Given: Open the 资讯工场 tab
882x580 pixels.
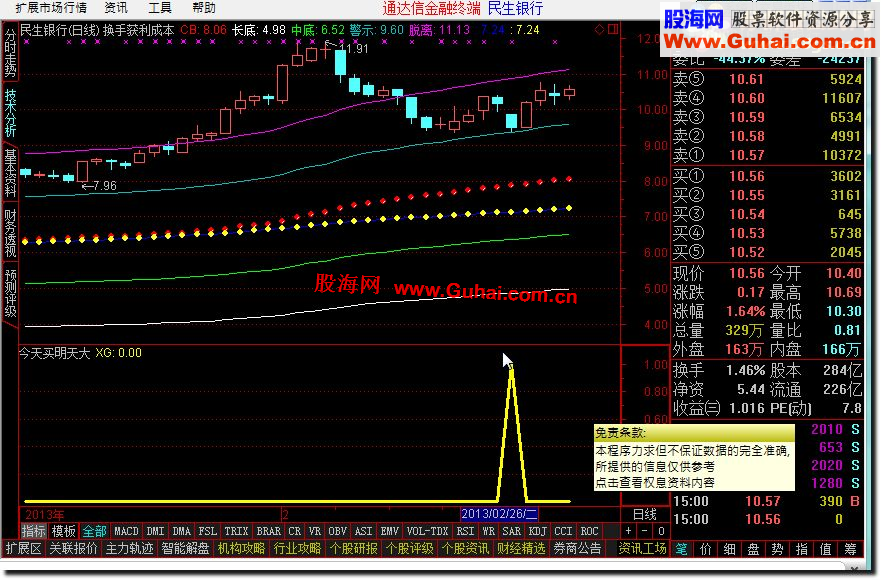Looking at the screenshot, I should pos(642,548).
